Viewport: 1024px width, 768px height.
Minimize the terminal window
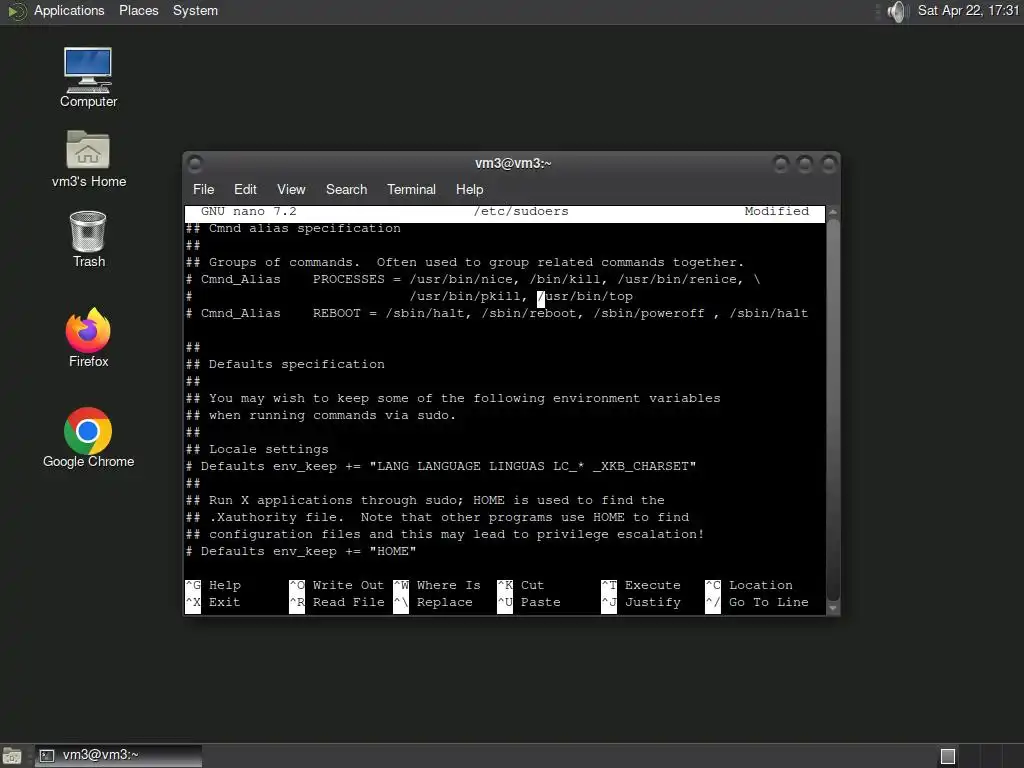coord(781,164)
